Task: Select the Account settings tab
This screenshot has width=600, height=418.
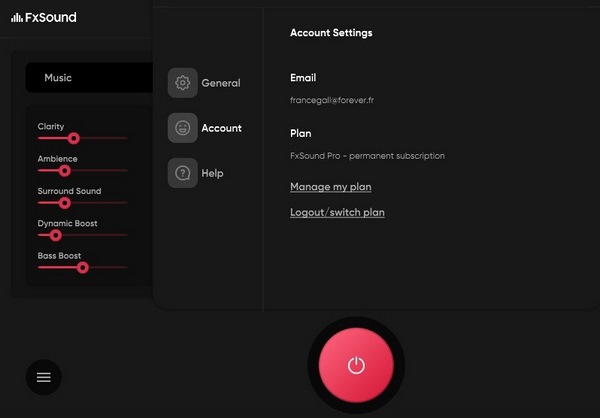Action: [x=205, y=128]
